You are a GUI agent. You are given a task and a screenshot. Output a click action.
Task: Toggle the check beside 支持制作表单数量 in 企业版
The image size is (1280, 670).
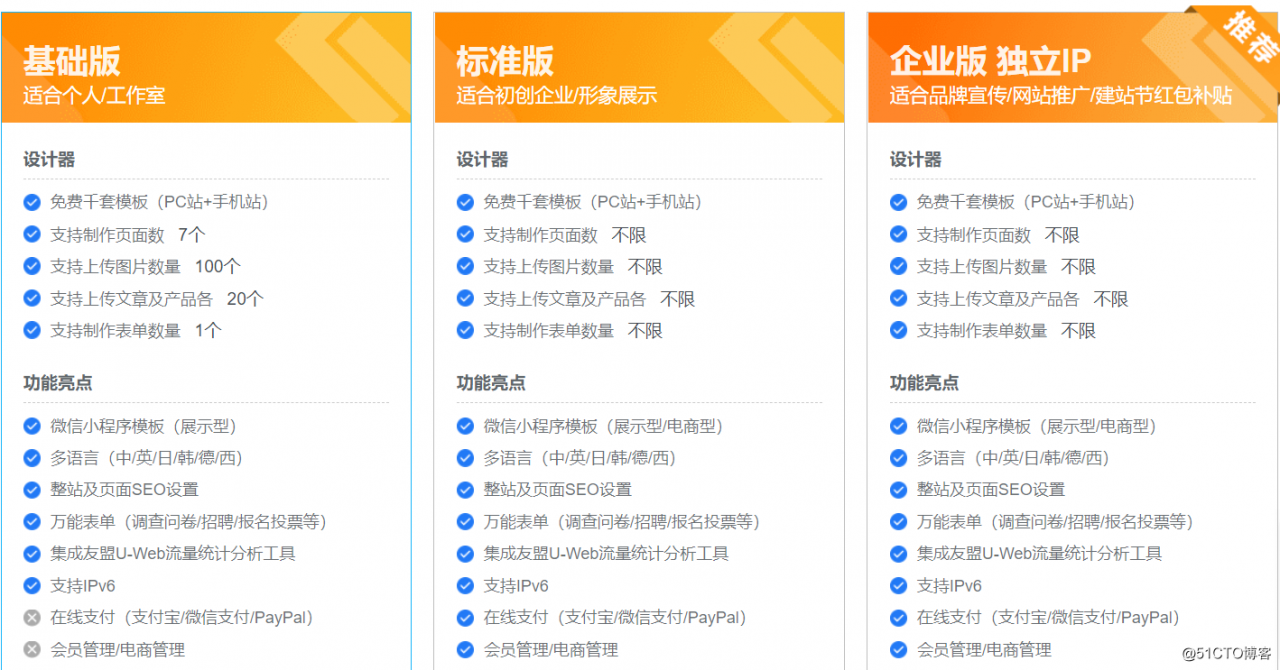pyautogui.click(x=898, y=330)
